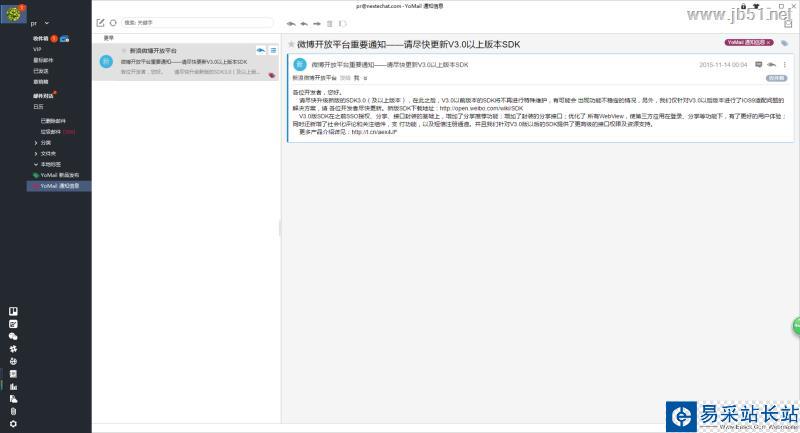Open the open.weibo.com SDK download link
The width and height of the screenshot is (800, 433).
pyautogui.click(x=481, y=108)
